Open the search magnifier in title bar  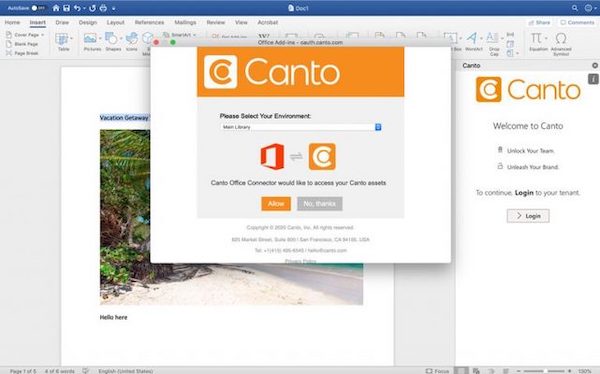pyautogui.click(x=575, y=8)
